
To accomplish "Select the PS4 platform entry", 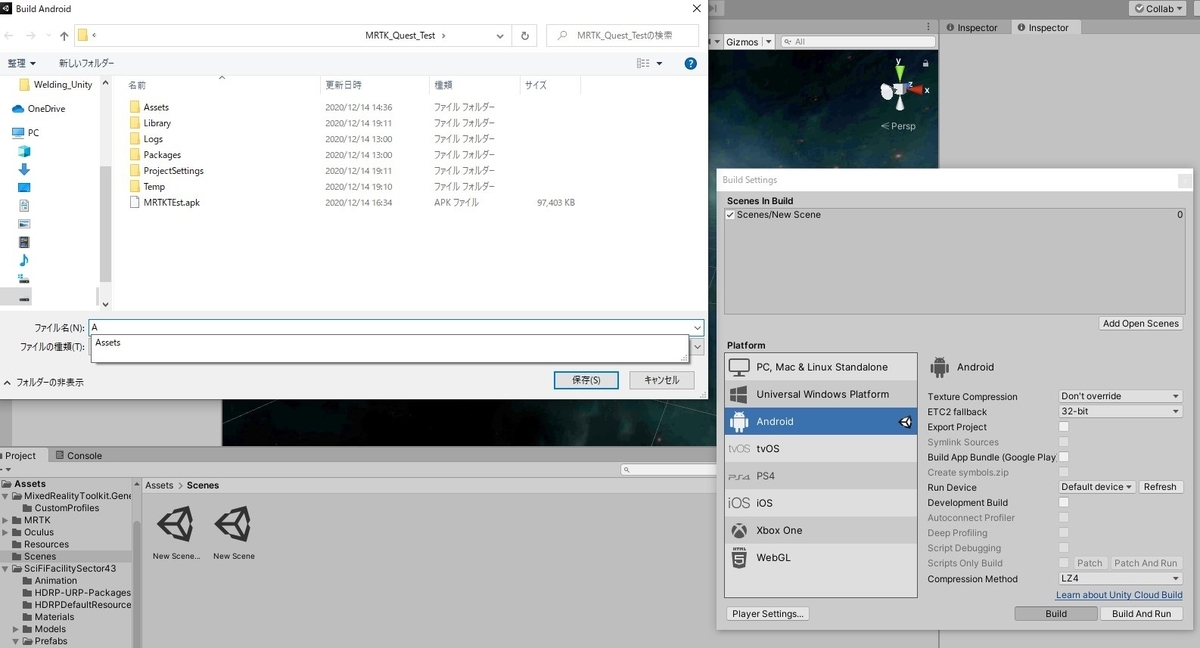I will tap(821, 476).
